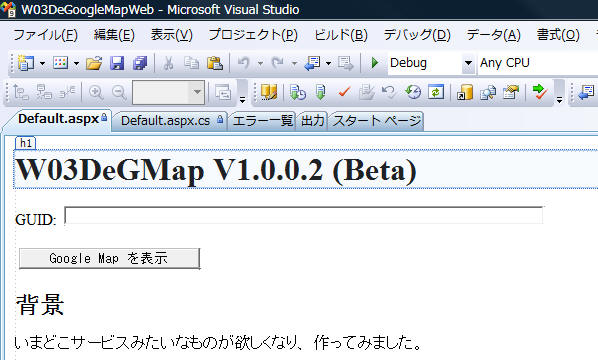
Task: Click the paragraph starting with いまどこサービス
Action: tap(218, 342)
